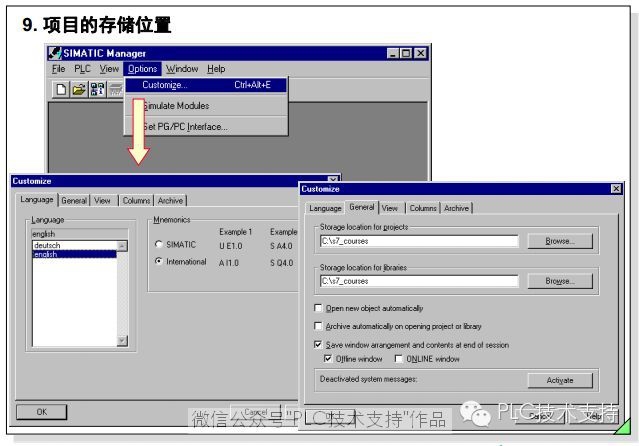639x446 pixels.
Task: Click language list scroll down arrow
Action: coord(122,341)
